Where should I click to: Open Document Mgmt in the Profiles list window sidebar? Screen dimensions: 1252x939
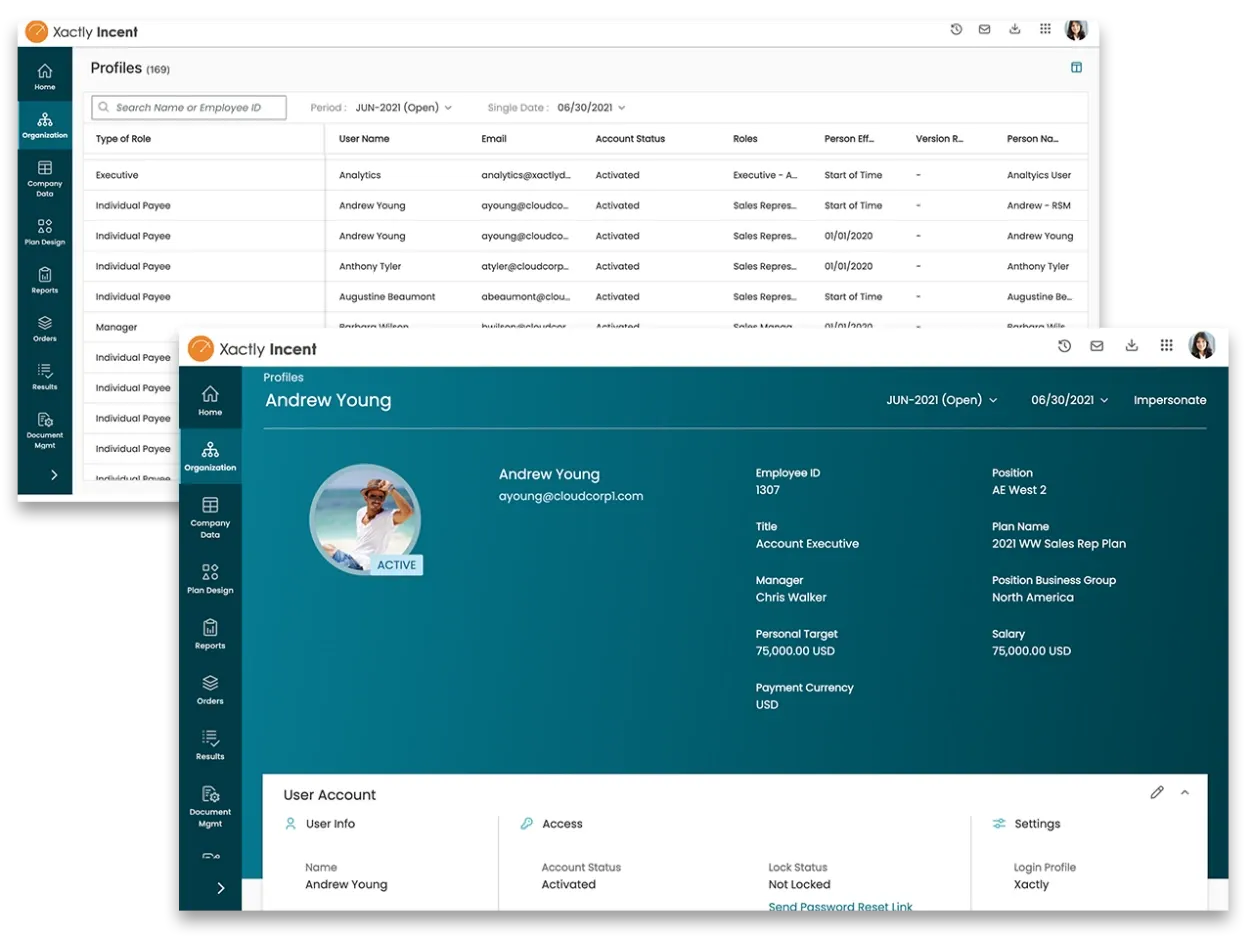45,430
